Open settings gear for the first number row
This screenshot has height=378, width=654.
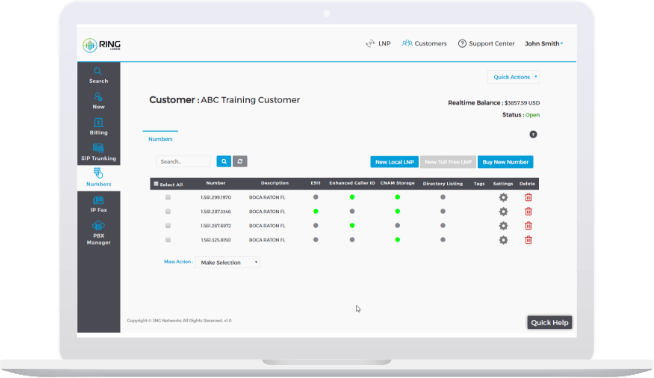(x=503, y=197)
